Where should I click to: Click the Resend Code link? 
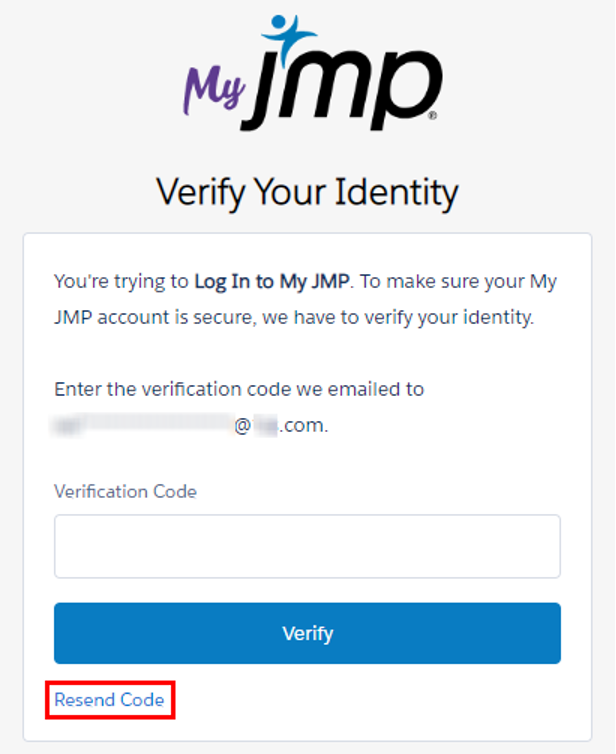[x=109, y=700]
